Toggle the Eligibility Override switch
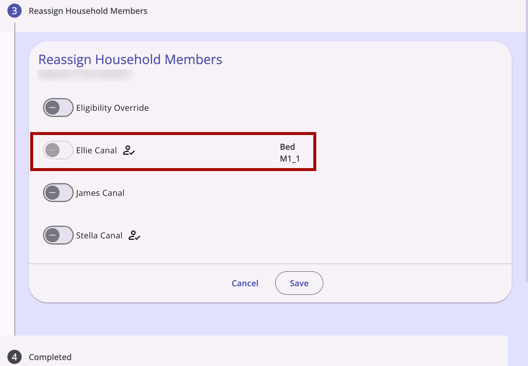This screenshot has width=528, height=366. tap(58, 108)
